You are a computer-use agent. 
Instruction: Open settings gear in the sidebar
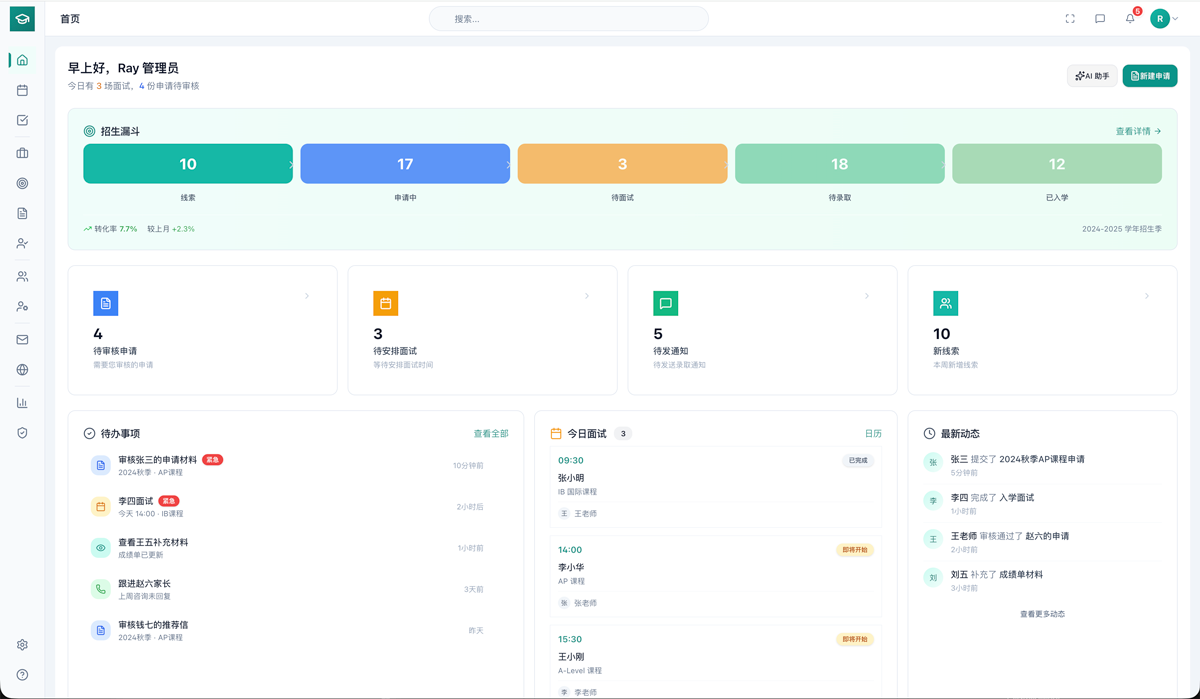click(22, 645)
